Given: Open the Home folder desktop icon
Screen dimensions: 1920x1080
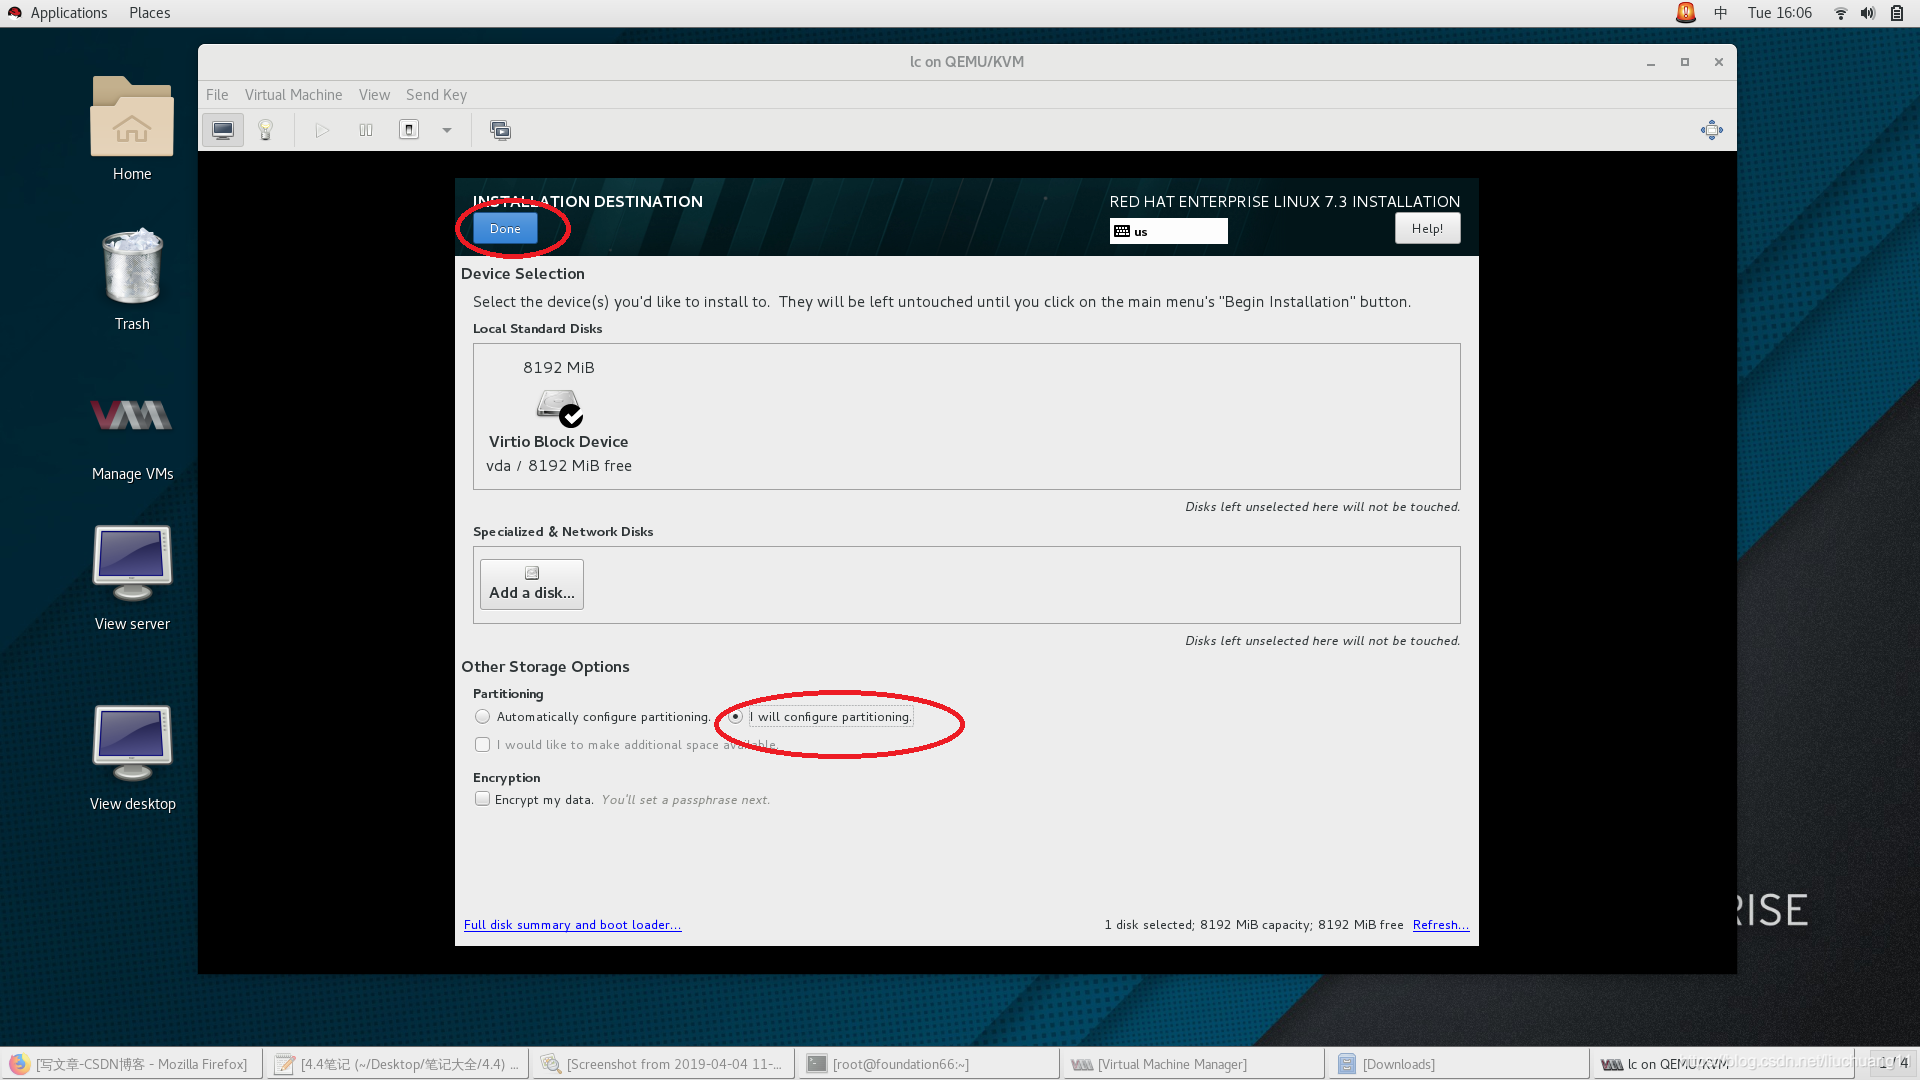Looking at the screenshot, I should coord(132,129).
